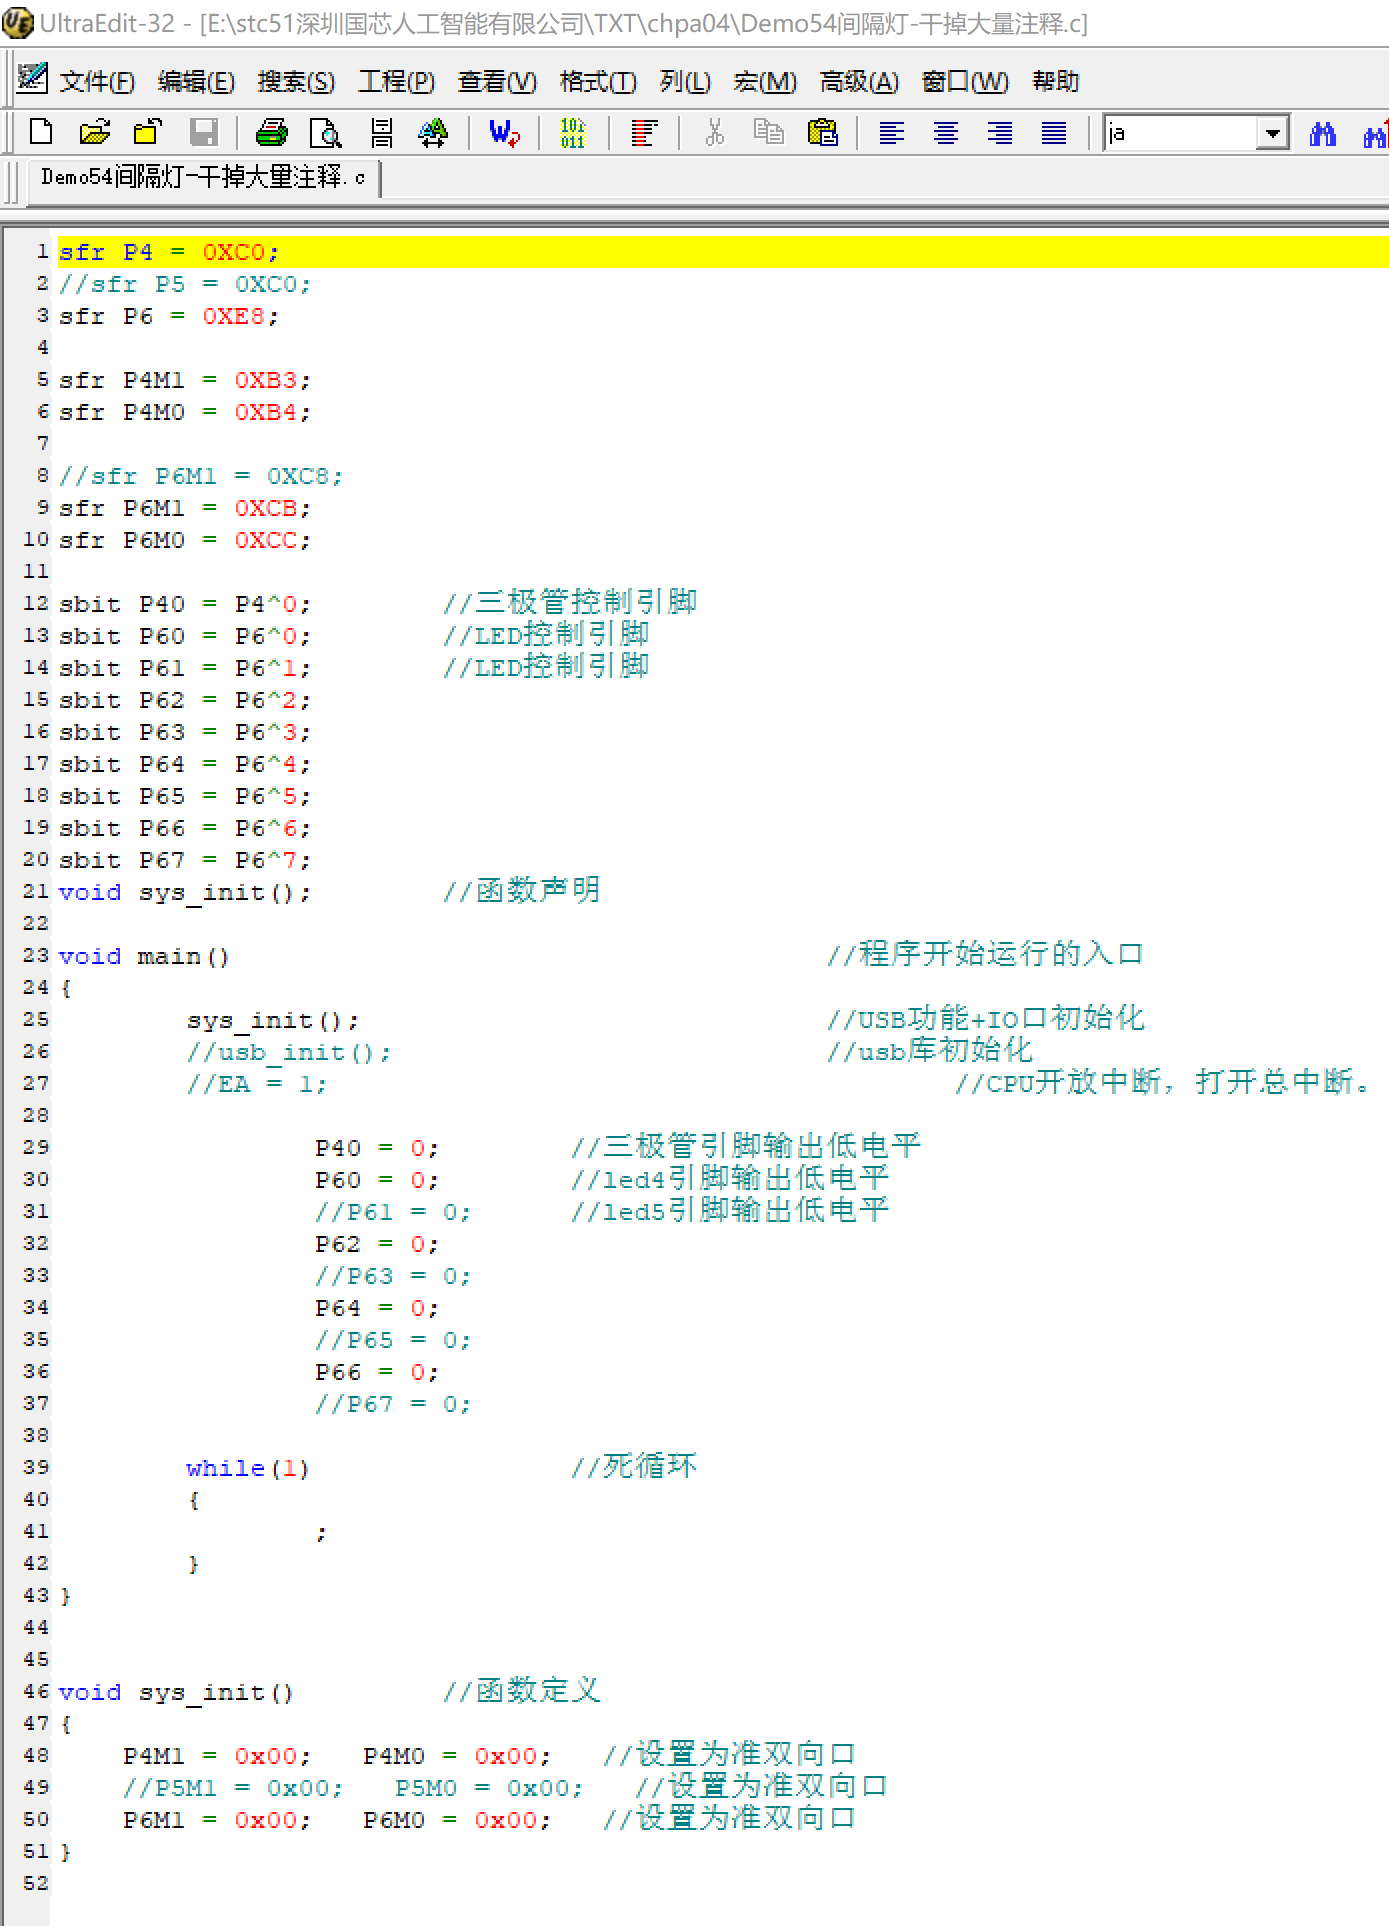
Task: Toggle Word Wrap toolbar icon
Action: pyautogui.click(x=504, y=132)
